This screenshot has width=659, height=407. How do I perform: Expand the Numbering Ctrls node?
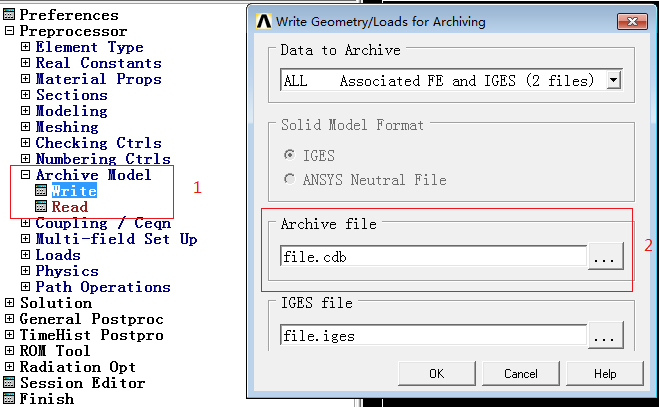(x=26, y=159)
